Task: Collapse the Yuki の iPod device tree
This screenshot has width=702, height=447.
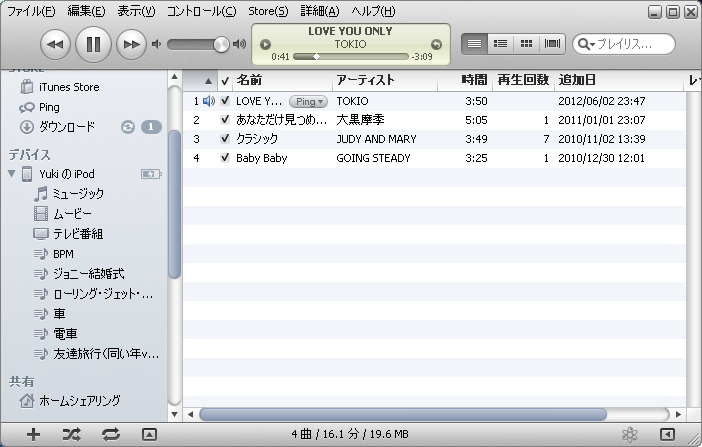Action: (11, 174)
